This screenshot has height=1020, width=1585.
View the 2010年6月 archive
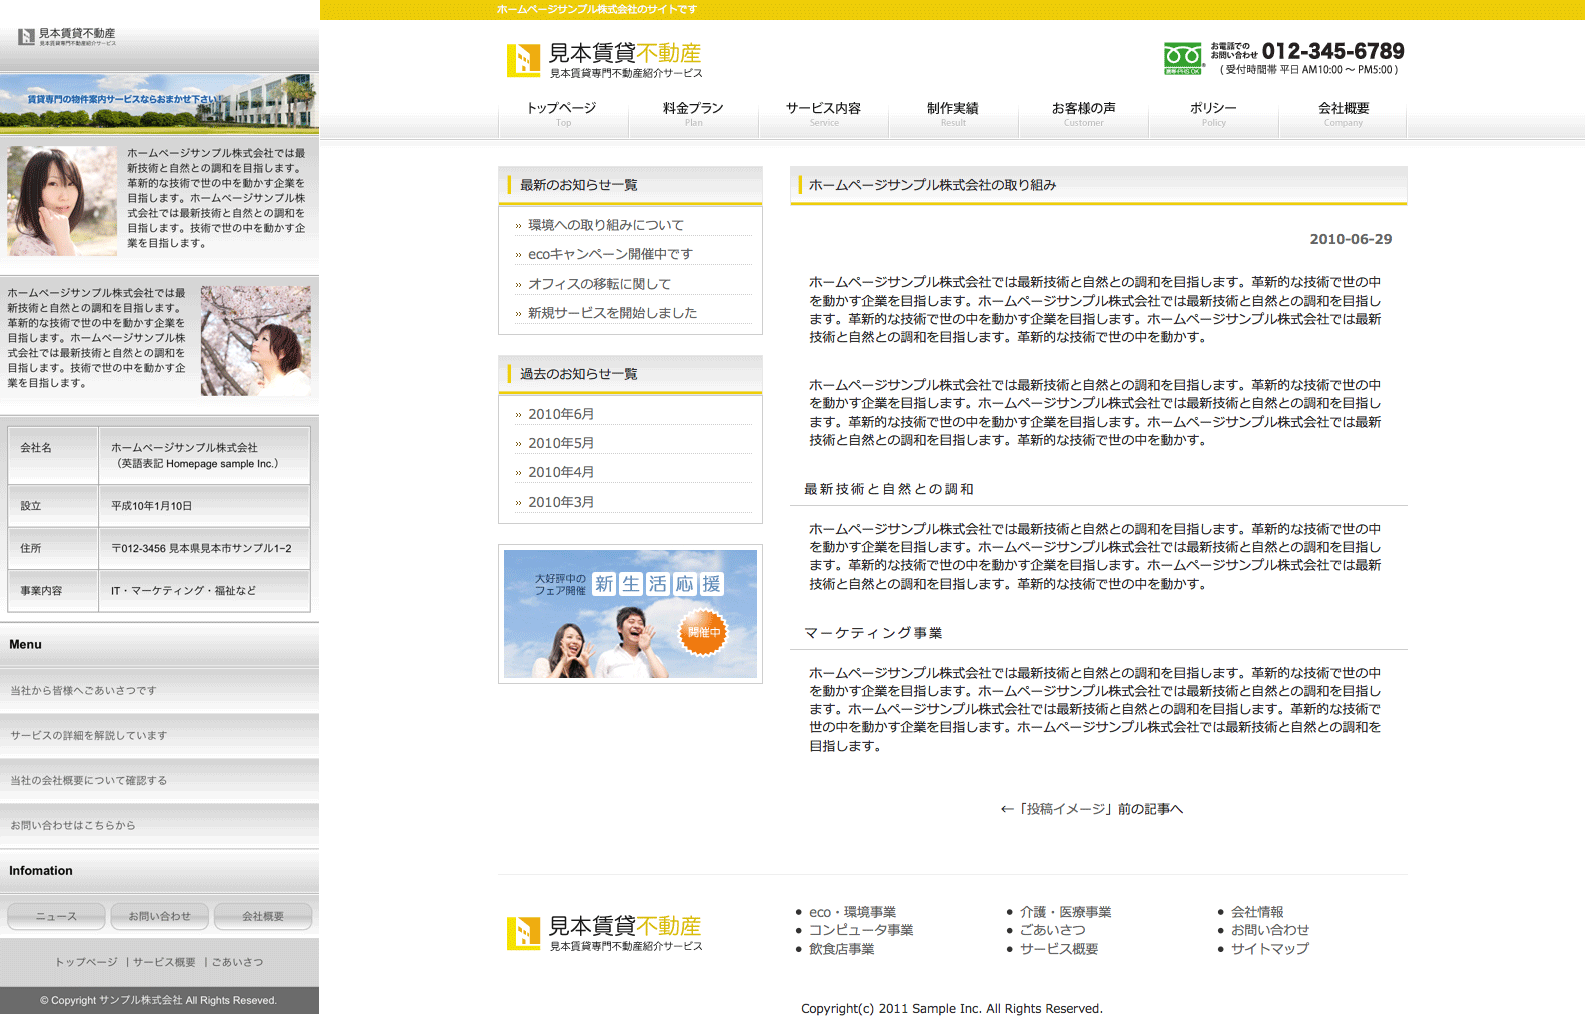coord(561,414)
